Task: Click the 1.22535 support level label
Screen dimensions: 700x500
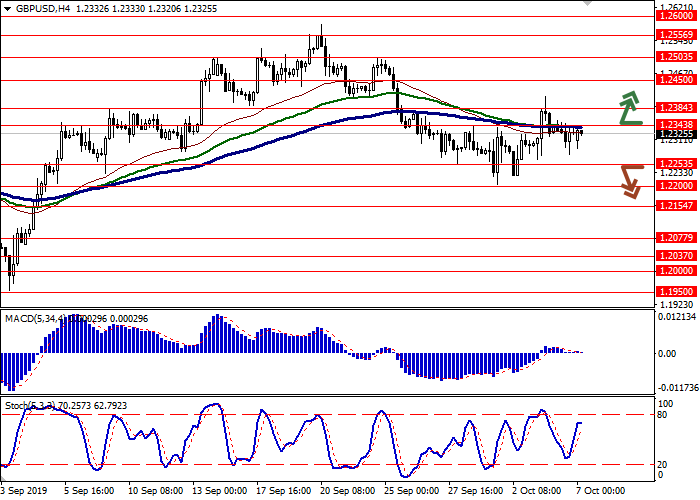Action: [676, 163]
